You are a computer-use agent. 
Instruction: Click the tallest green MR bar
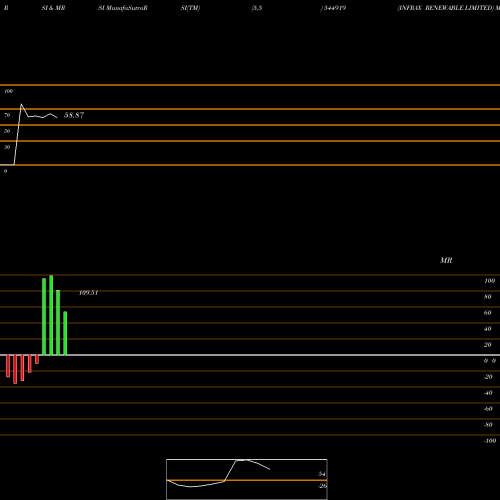(x=51, y=315)
